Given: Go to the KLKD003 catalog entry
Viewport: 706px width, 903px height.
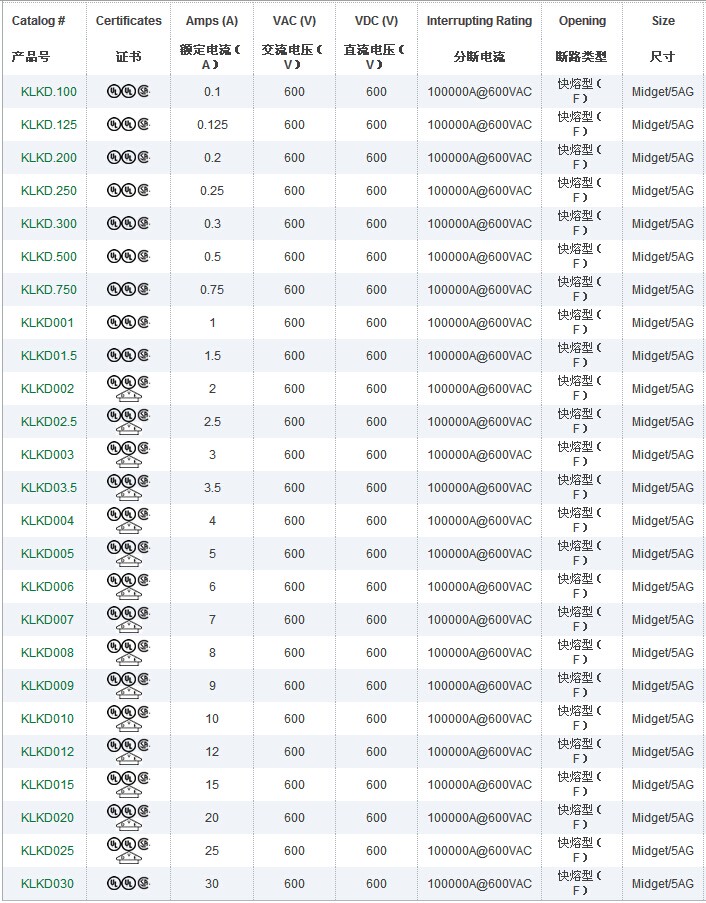Looking at the screenshot, I should pyautogui.click(x=47, y=455).
